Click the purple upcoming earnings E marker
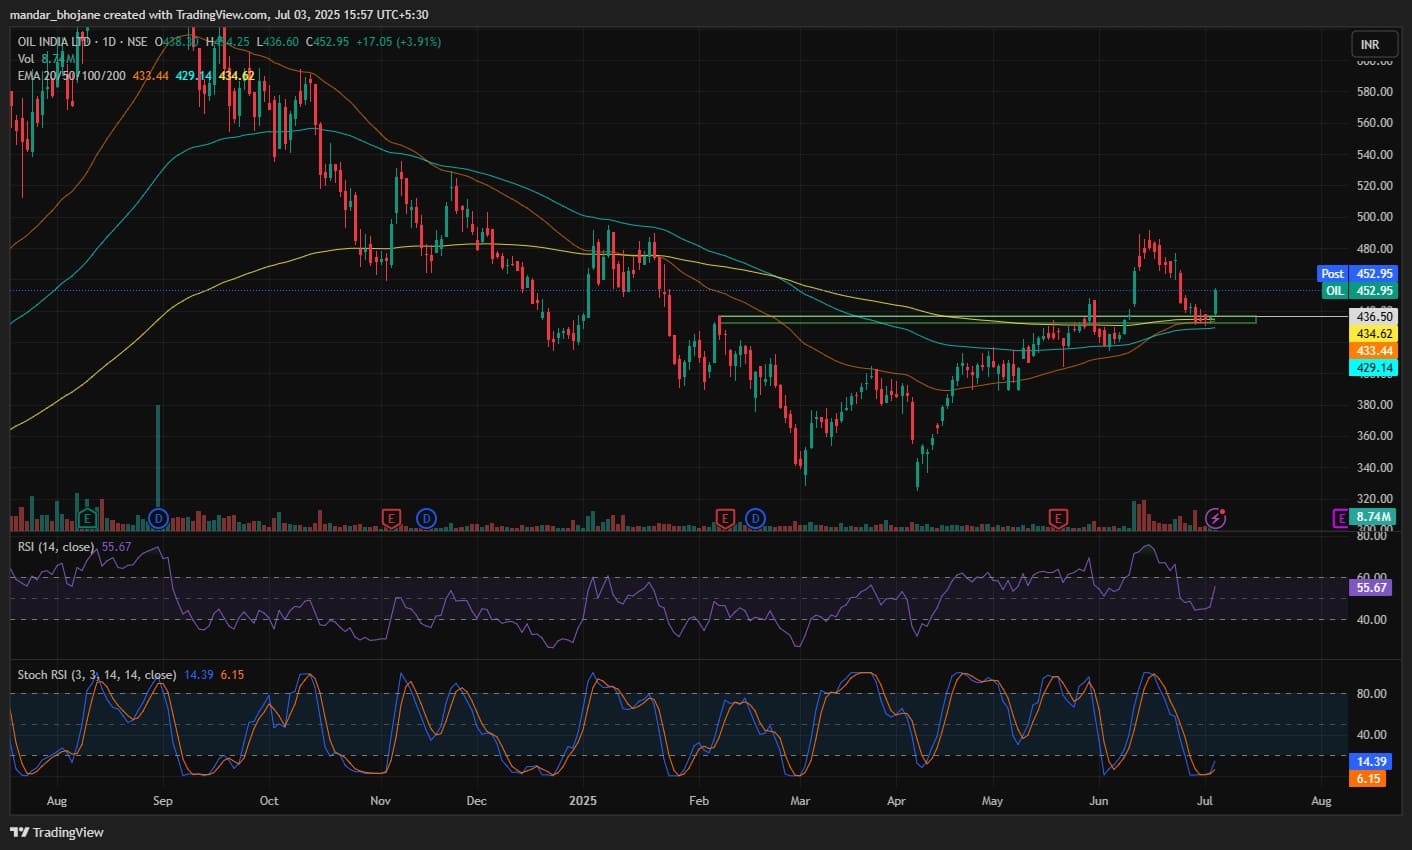 click(x=1340, y=518)
